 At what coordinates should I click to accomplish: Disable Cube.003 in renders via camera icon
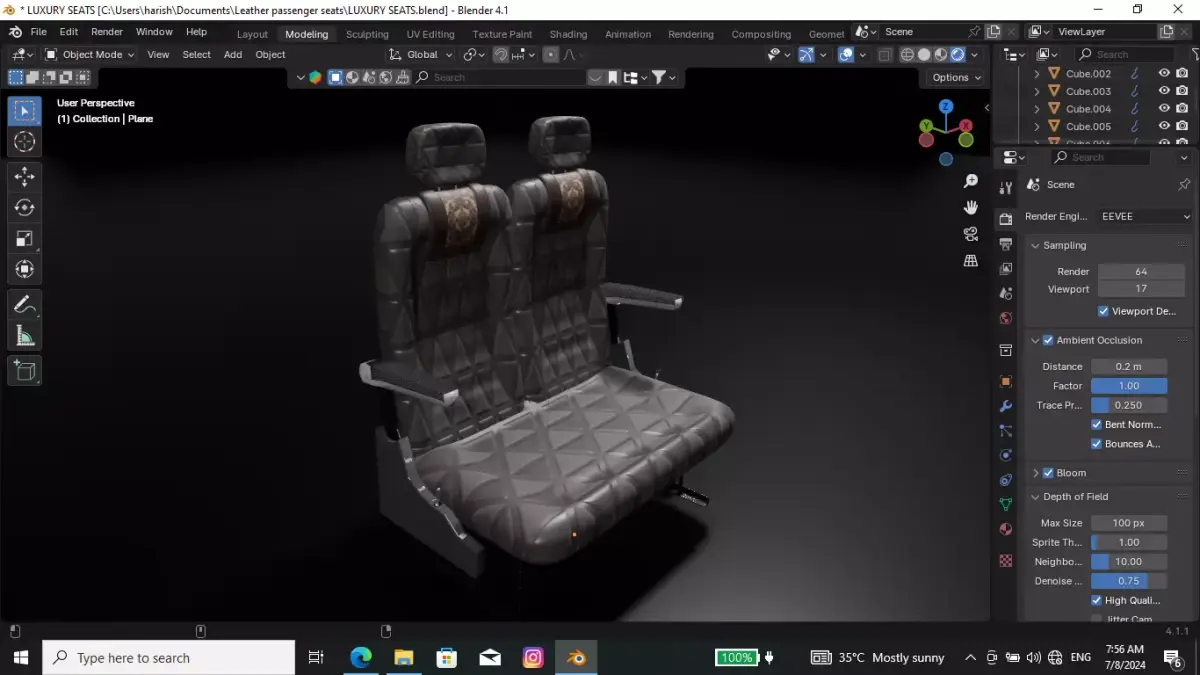pyautogui.click(x=1181, y=91)
